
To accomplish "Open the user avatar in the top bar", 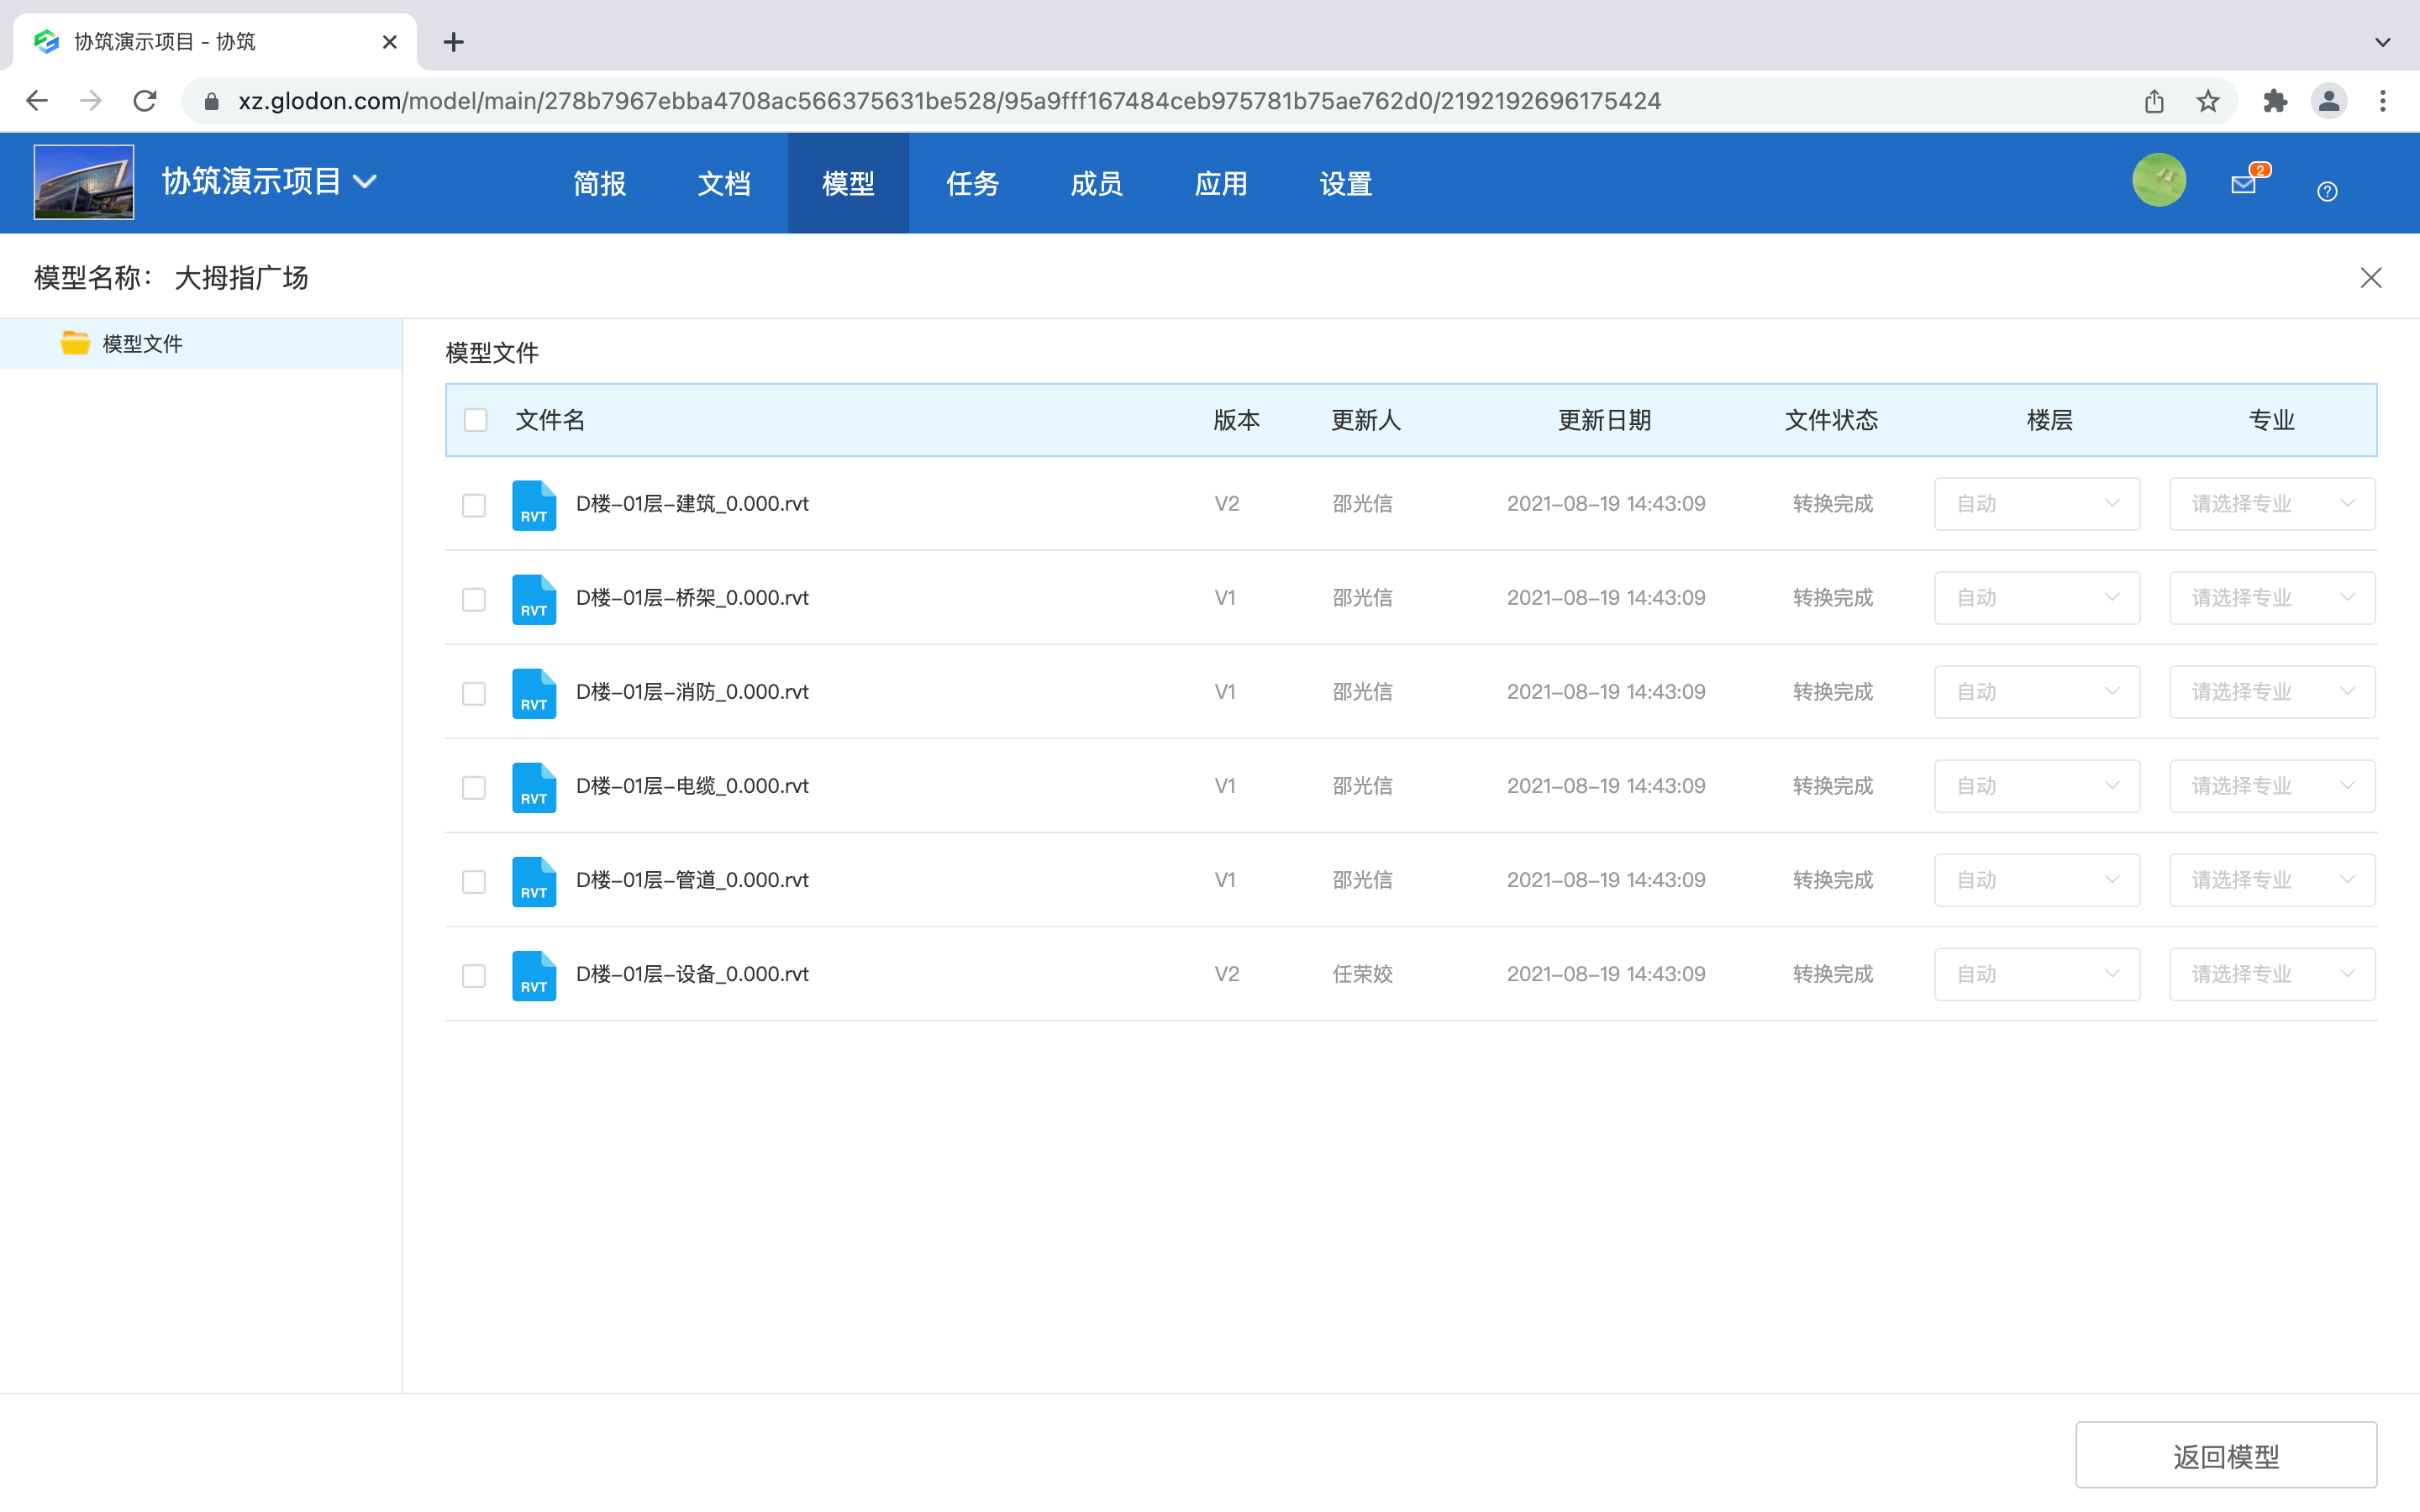I will click(2159, 180).
